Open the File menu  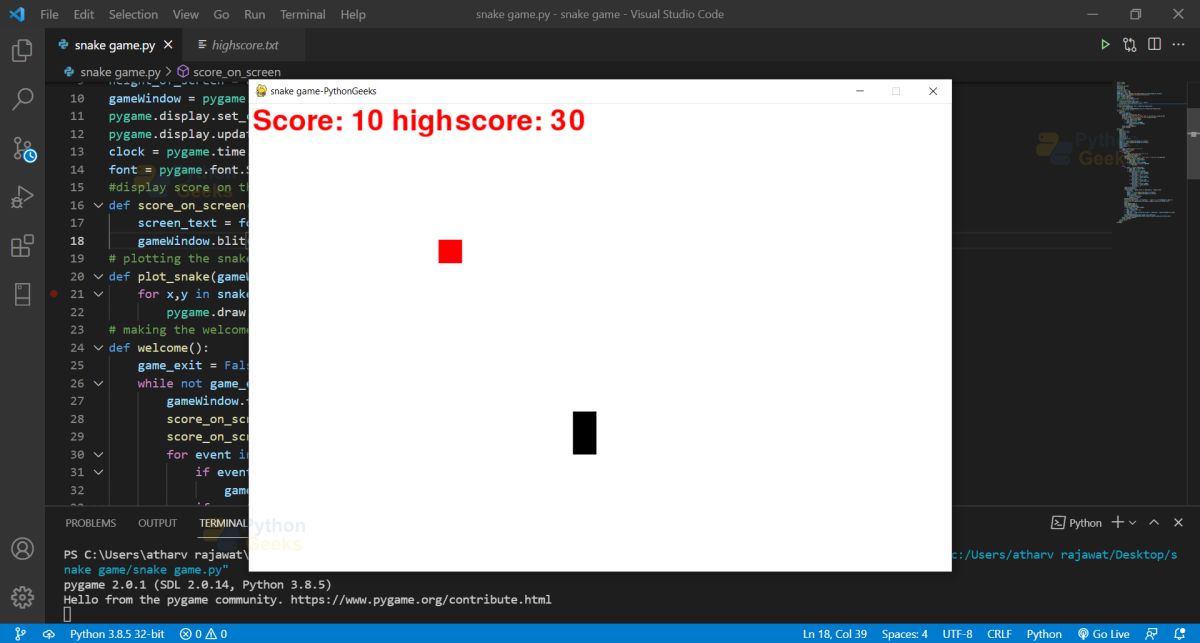click(x=49, y=14)
